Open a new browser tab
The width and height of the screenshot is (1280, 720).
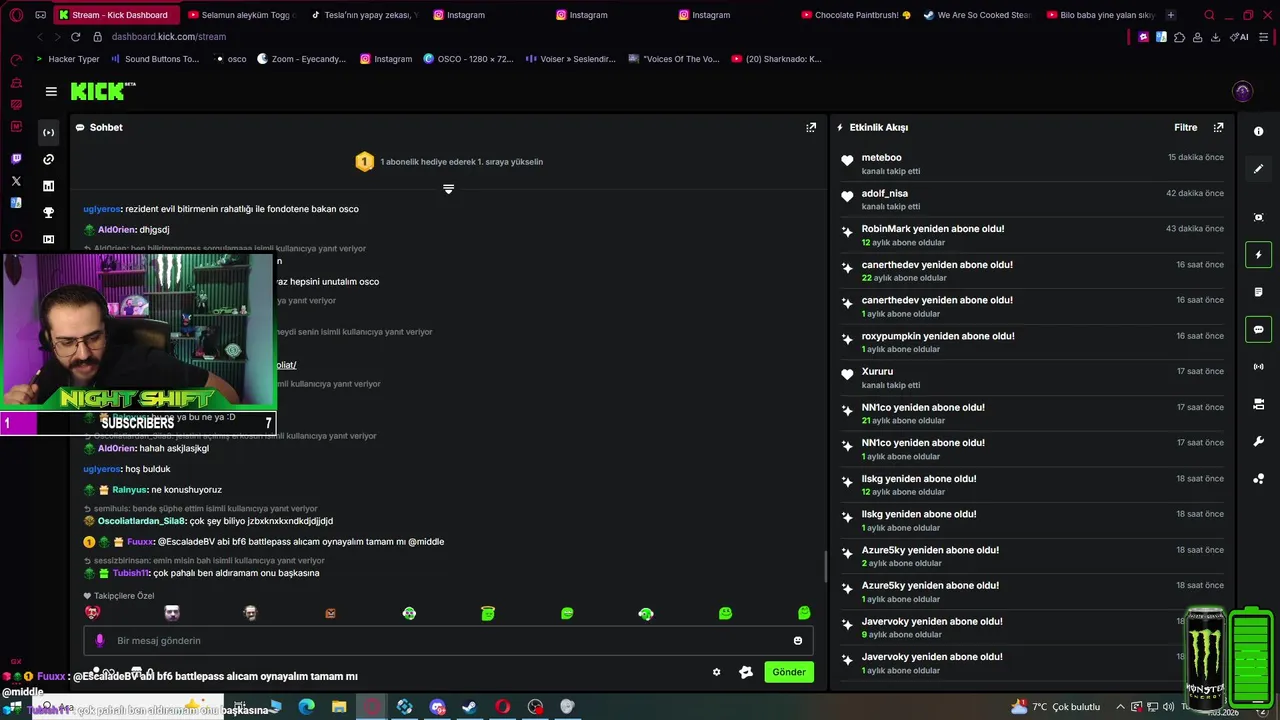pyautogui.click(x=1171, y=15)
